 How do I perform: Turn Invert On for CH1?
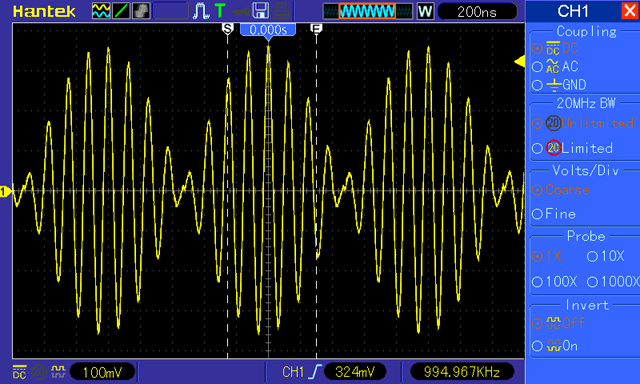click(555, 346)
